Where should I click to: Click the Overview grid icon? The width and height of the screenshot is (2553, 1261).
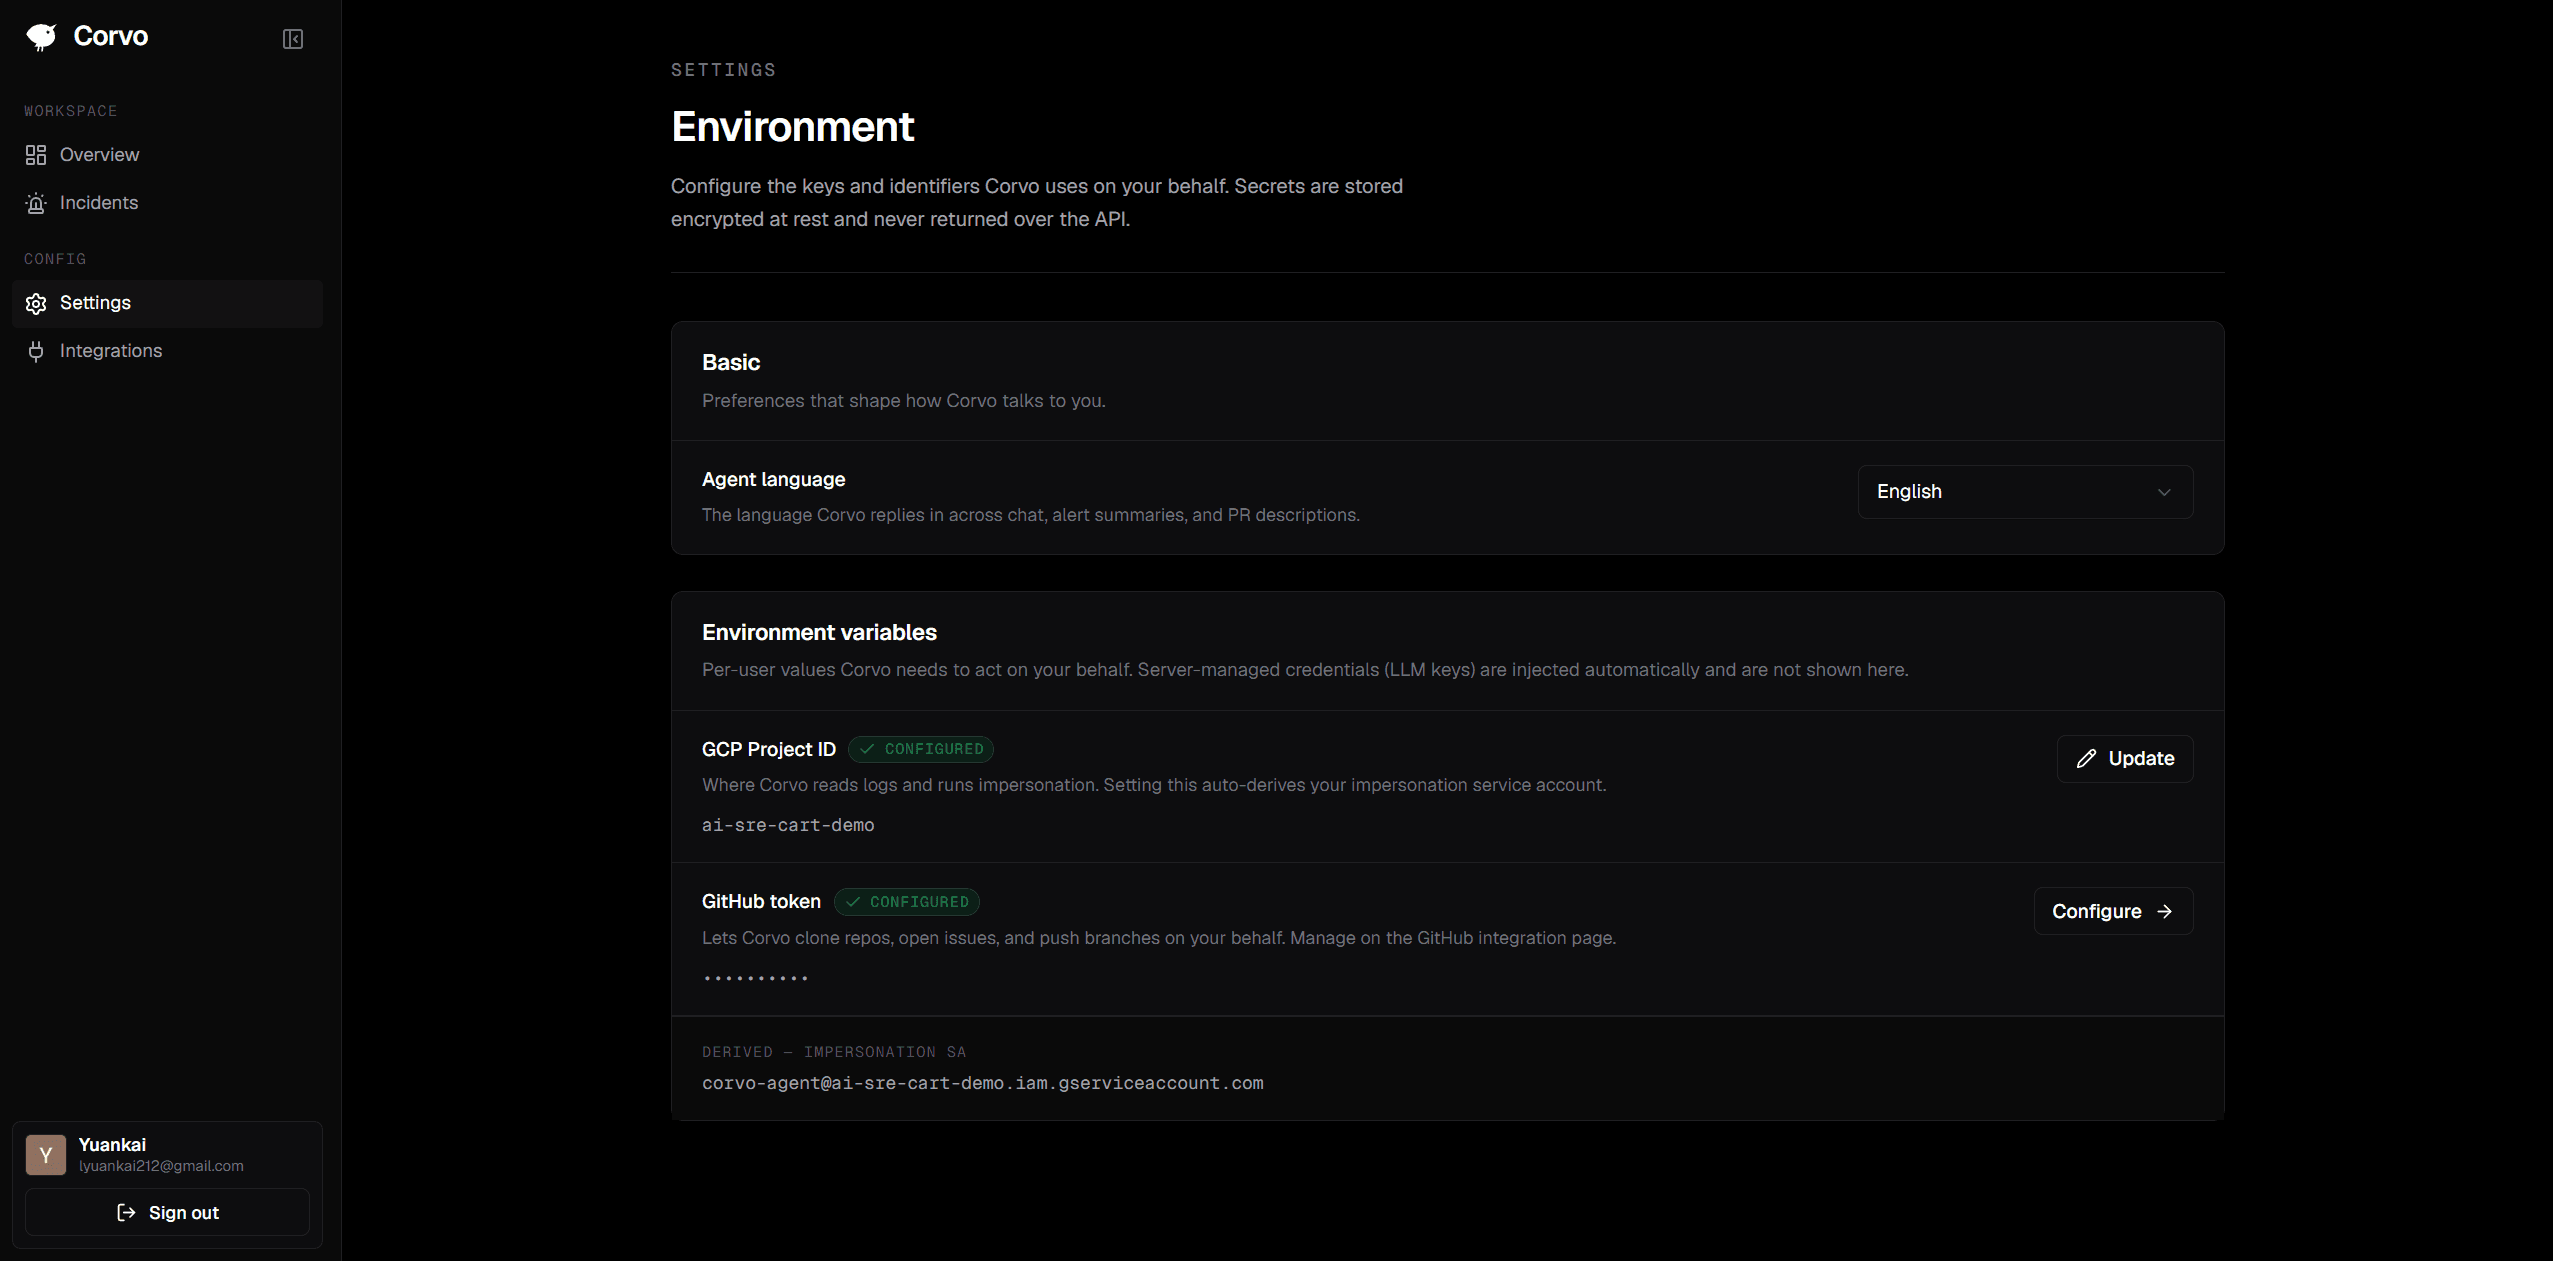[x=36, y=155]
